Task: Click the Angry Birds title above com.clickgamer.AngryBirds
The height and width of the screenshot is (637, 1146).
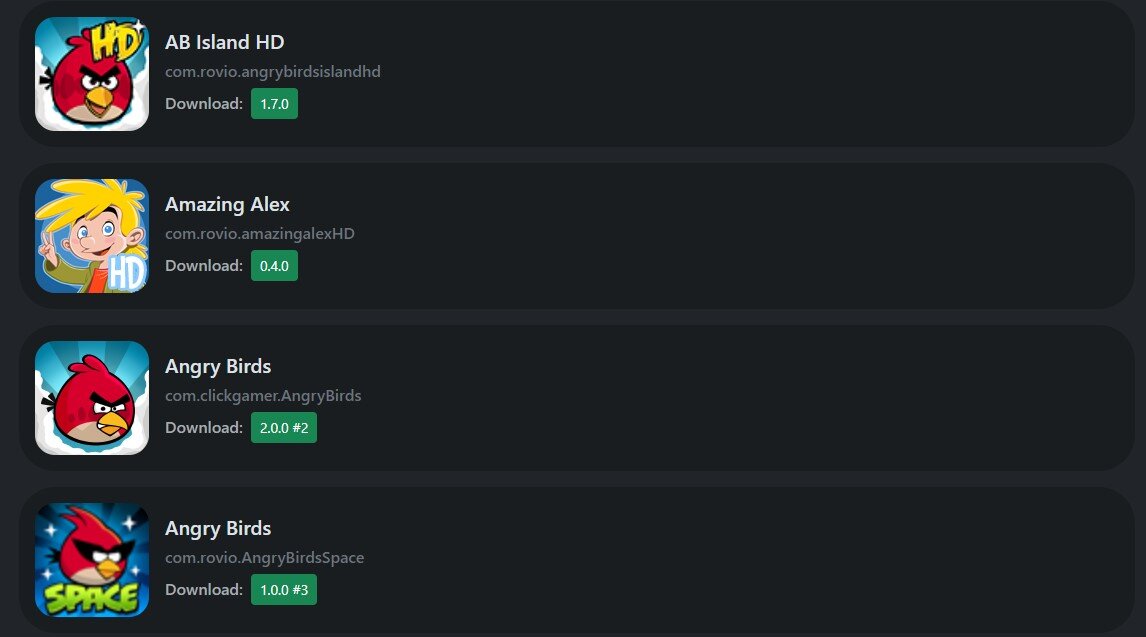Action: (x=218, y=367)
